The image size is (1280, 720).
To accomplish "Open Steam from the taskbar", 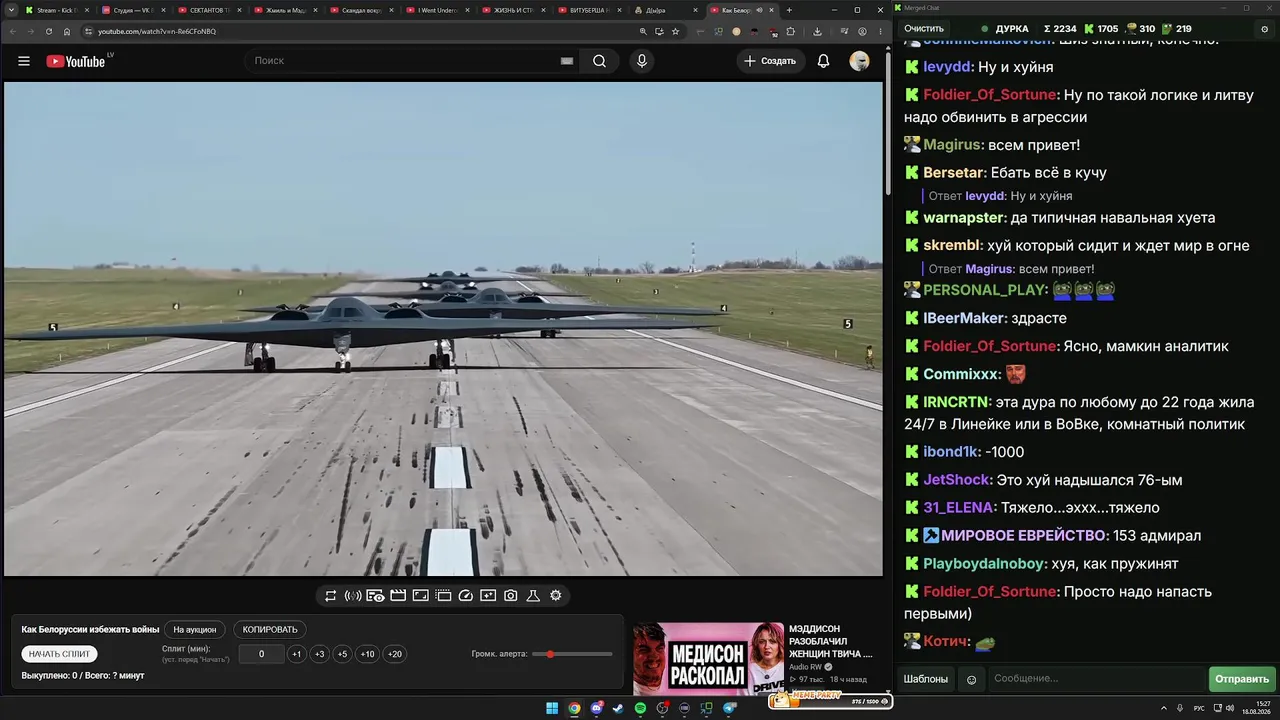I will (618, 709).
